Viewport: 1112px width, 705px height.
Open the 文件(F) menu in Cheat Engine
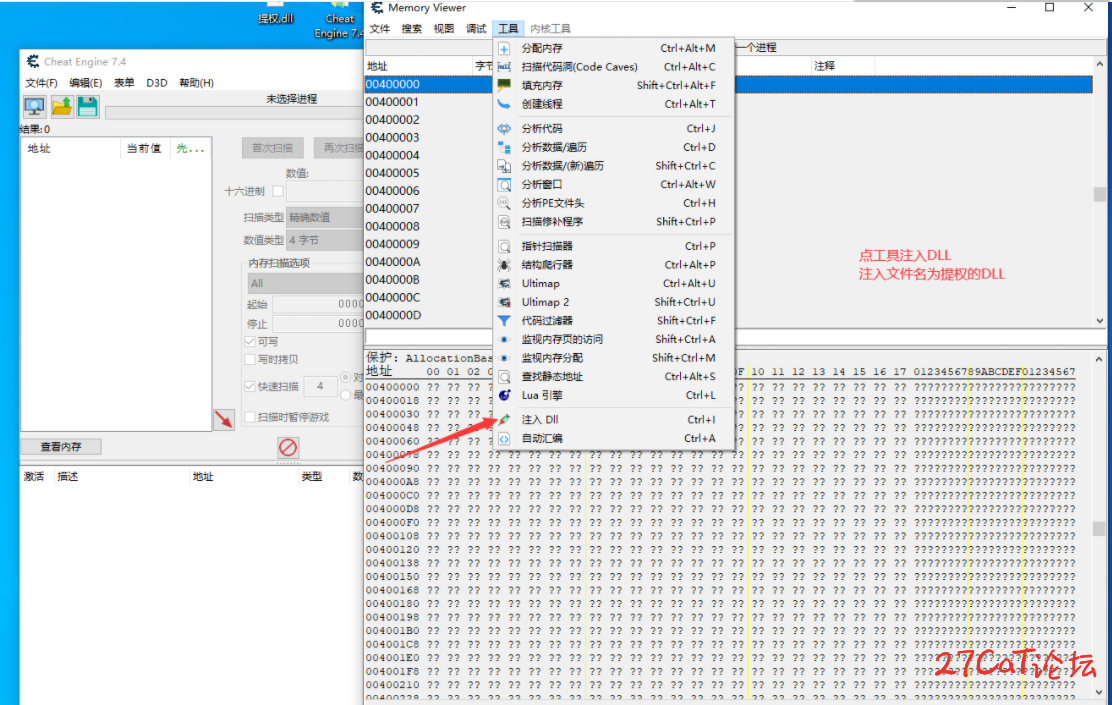click(41, 83)
